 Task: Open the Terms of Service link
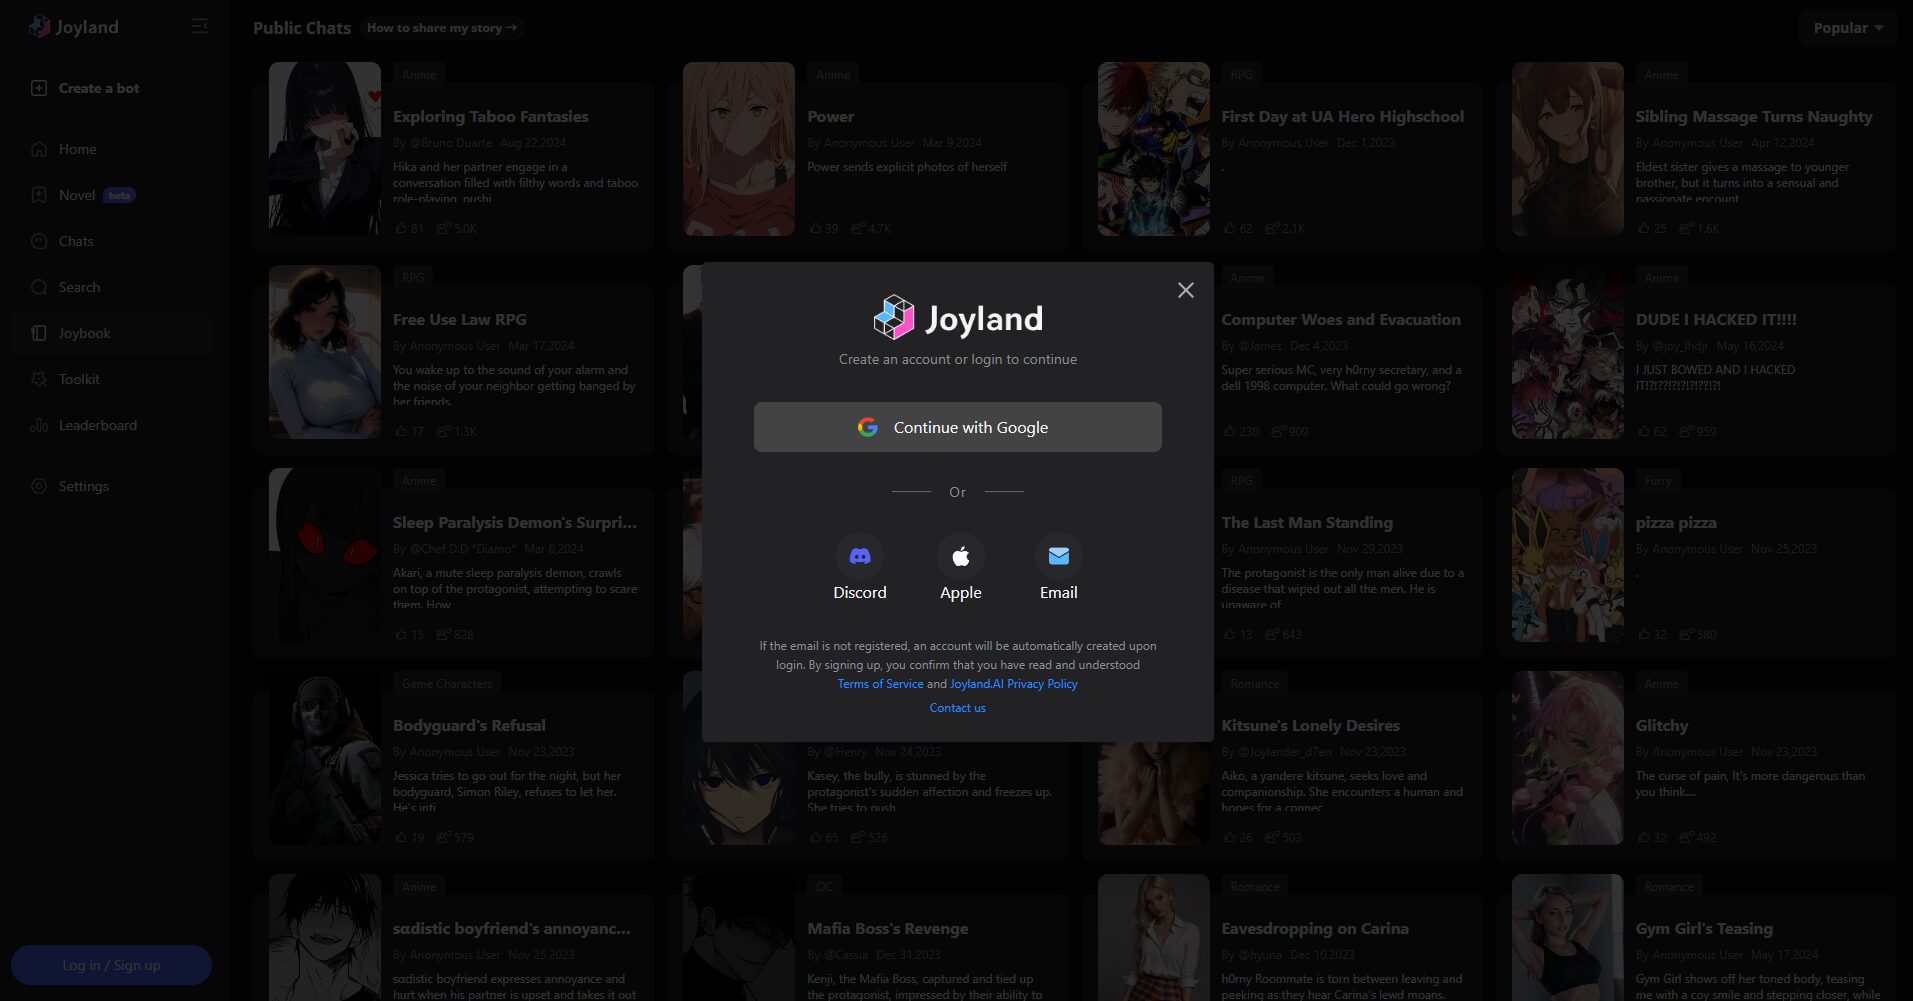(x=880, y=683)
